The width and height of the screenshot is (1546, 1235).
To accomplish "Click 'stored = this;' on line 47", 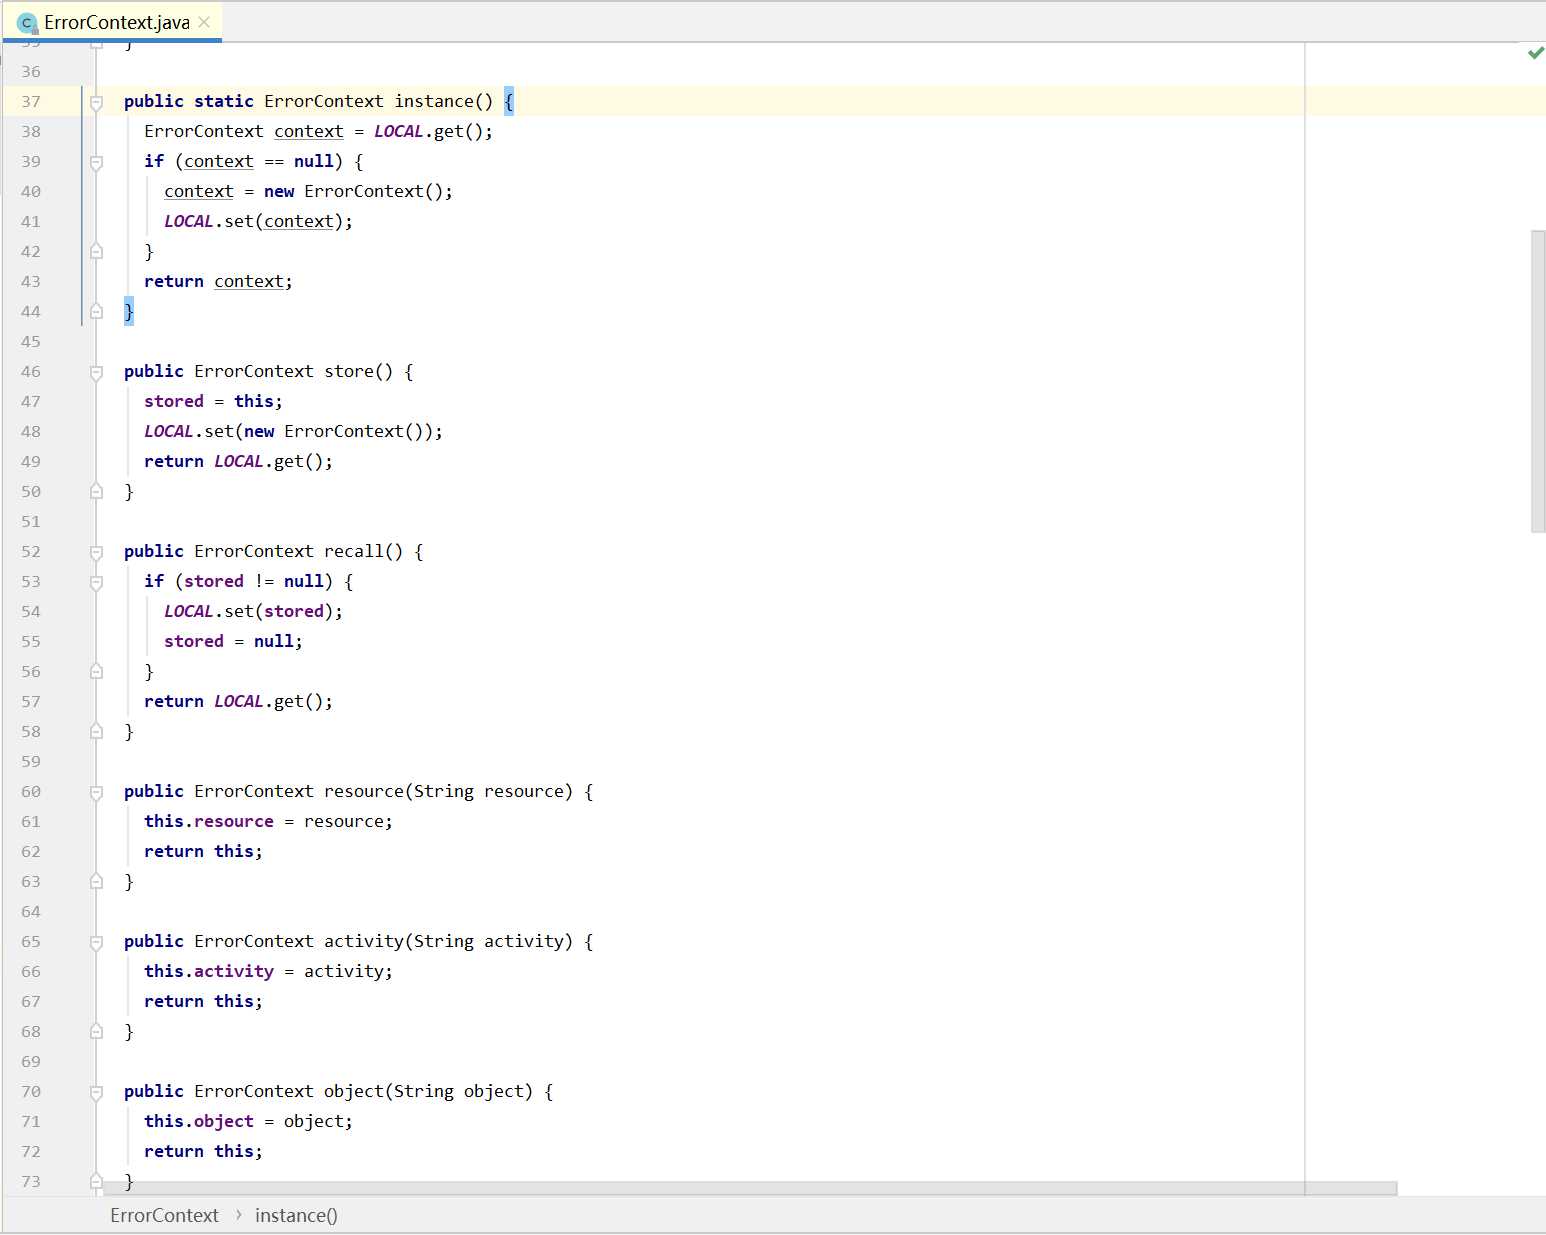I will point(214,401).
